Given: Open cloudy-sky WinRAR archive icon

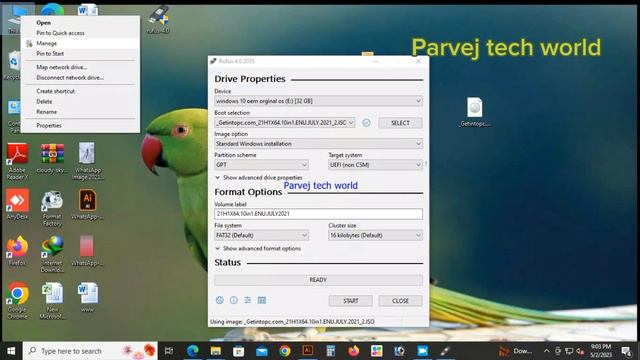Looking at the screenshot, I should coord(52,158).
